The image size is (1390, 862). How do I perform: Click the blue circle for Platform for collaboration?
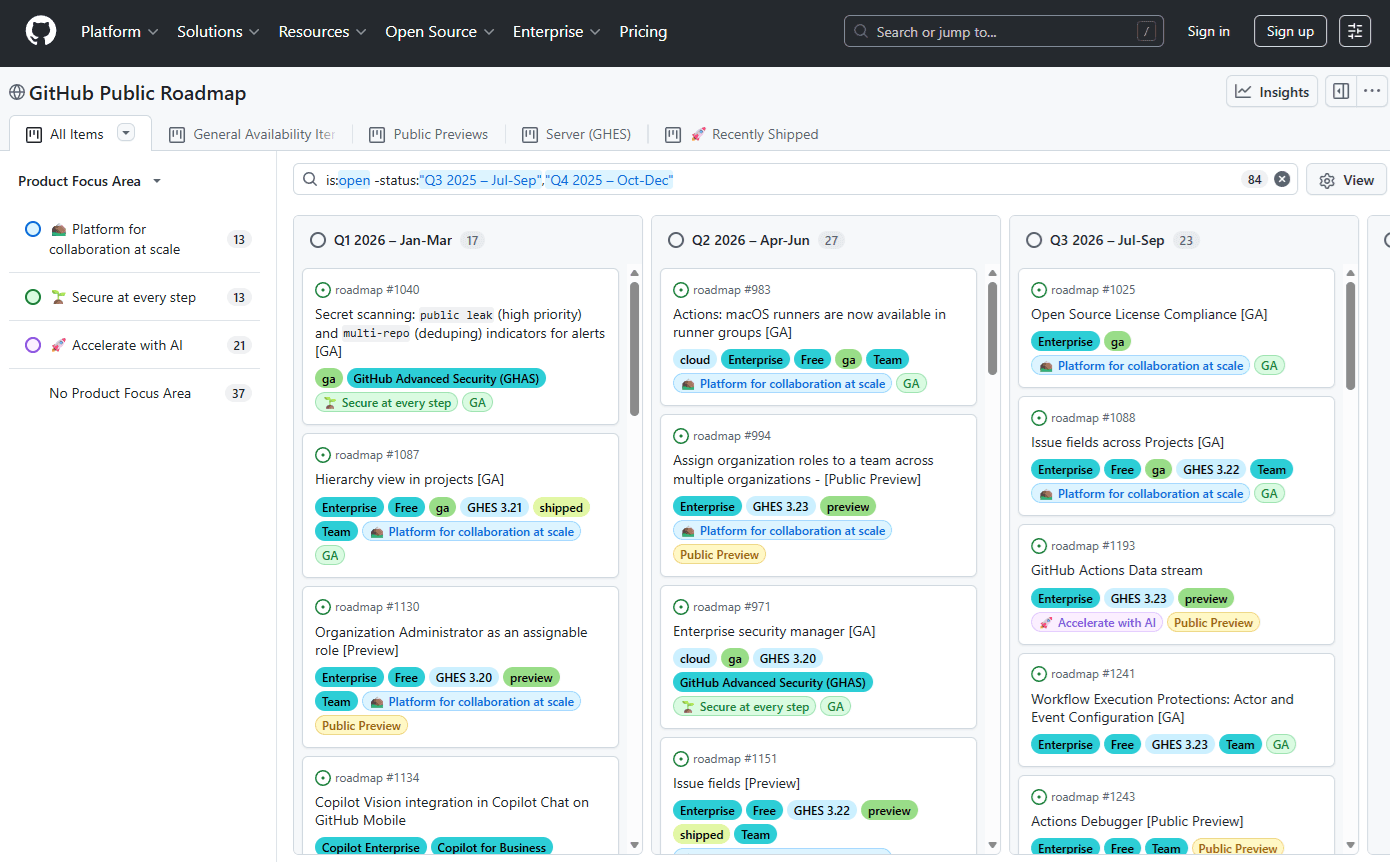pos(33,229)
